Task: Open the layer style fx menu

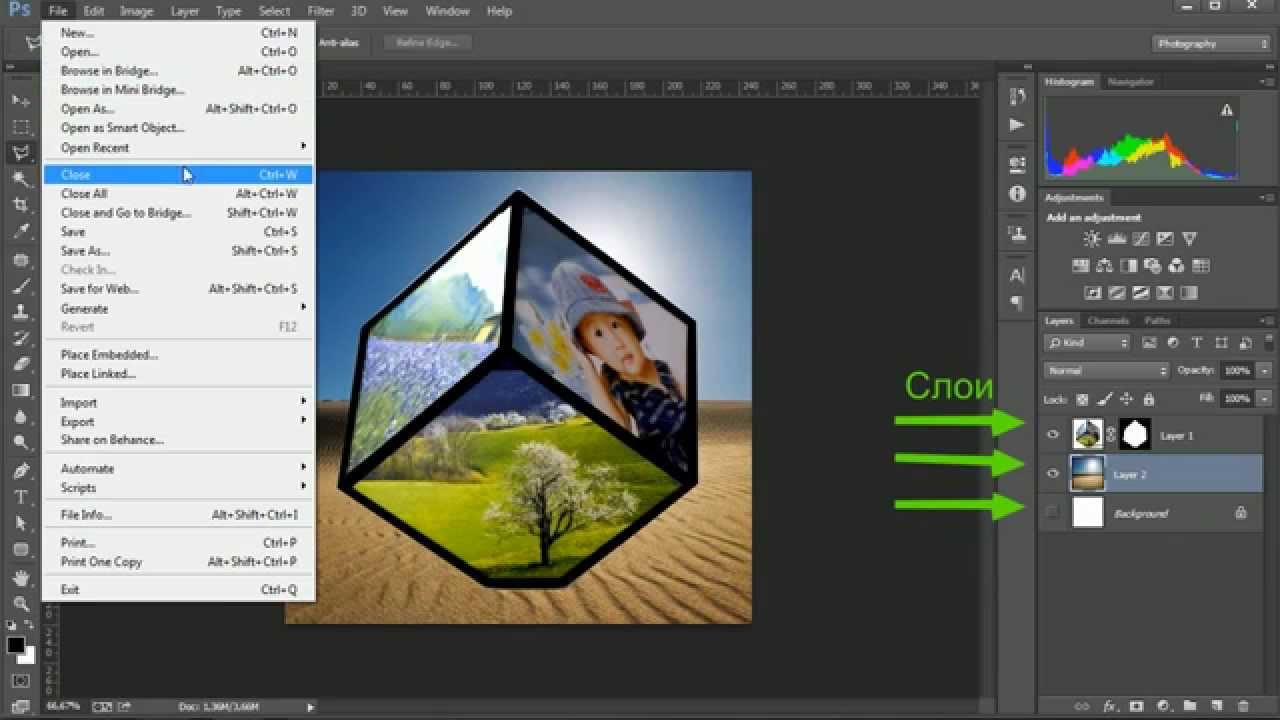Action: (x=1109, y=706)
